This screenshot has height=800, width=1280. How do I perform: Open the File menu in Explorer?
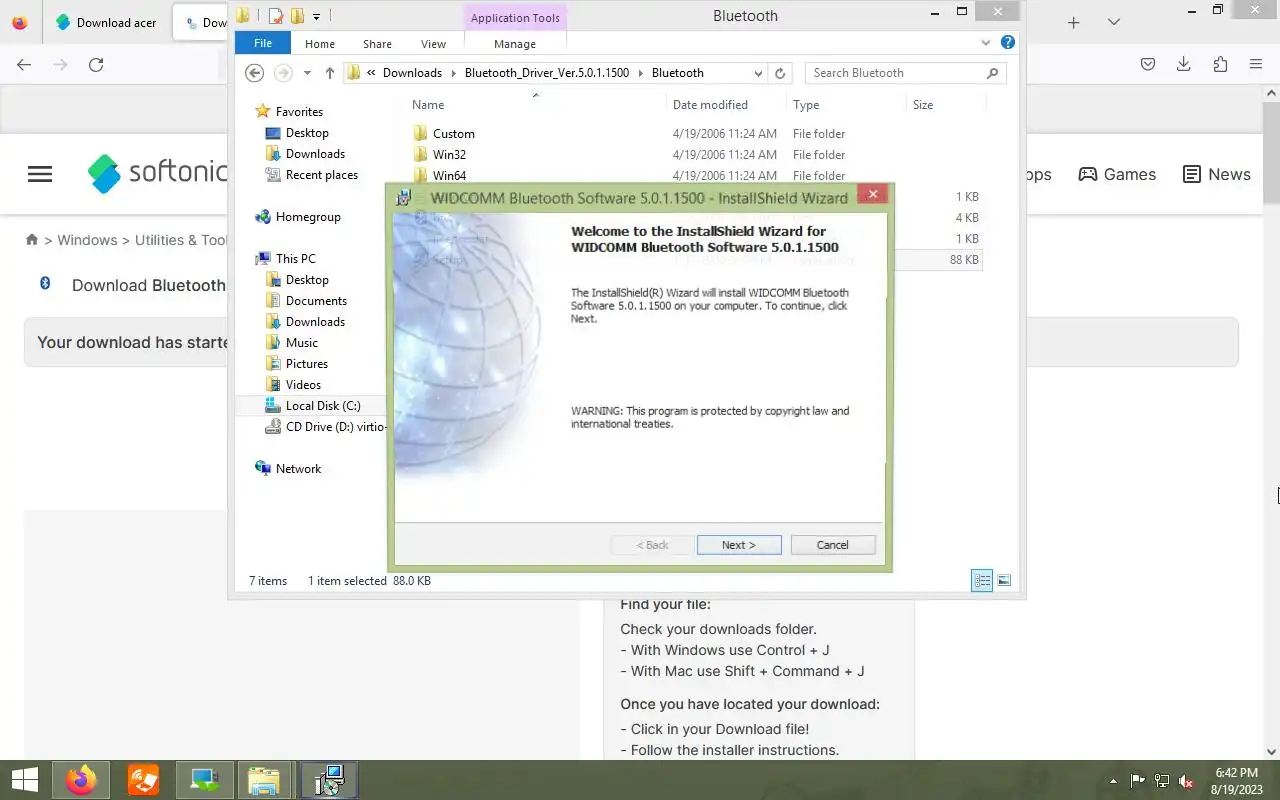pos(263,44)
